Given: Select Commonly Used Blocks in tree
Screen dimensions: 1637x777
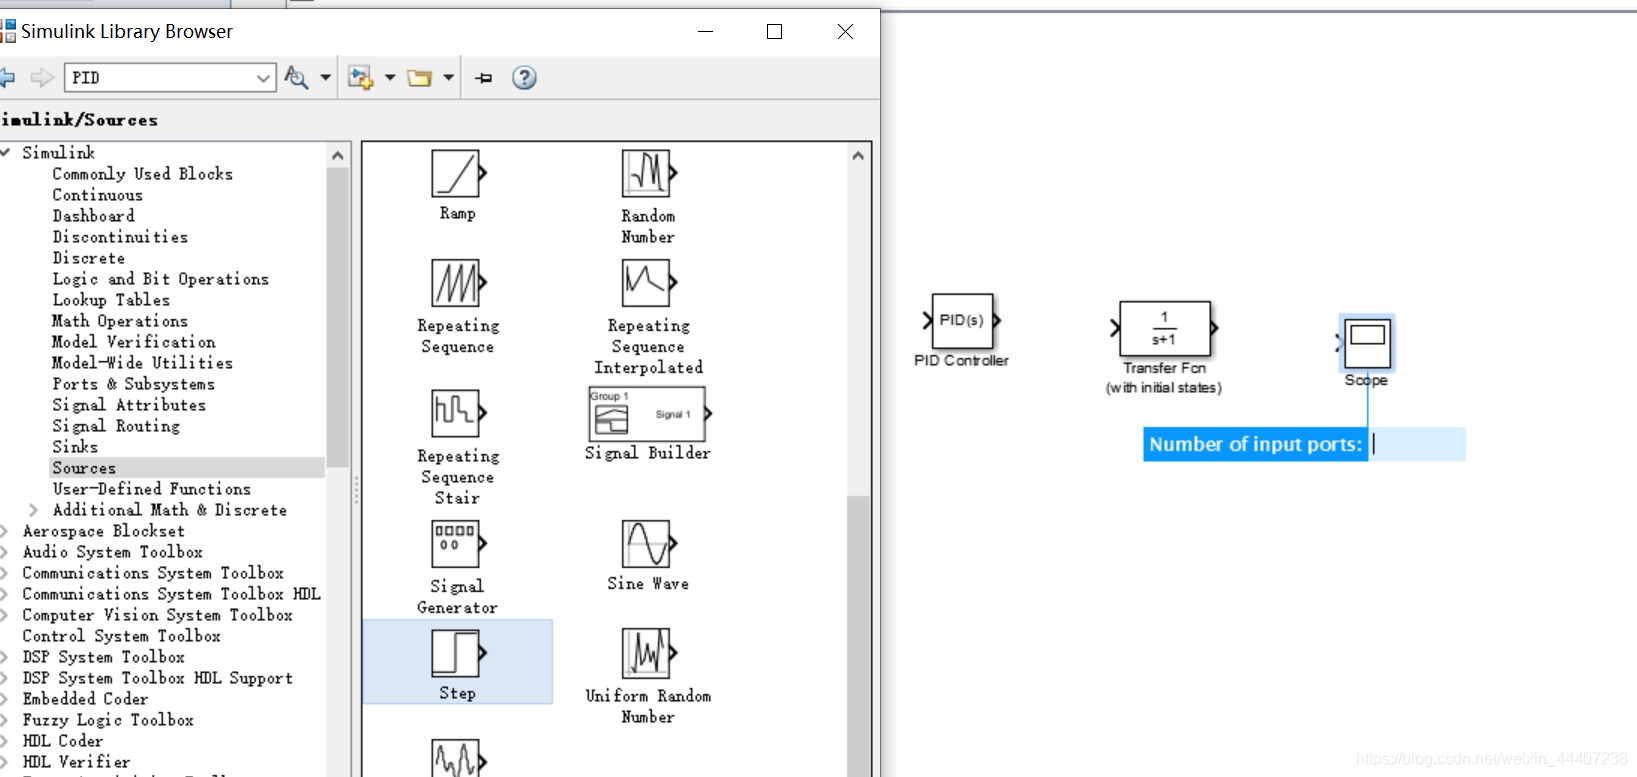Looking at the screenshot, I should pyautogui.click(x=143, y=174).
